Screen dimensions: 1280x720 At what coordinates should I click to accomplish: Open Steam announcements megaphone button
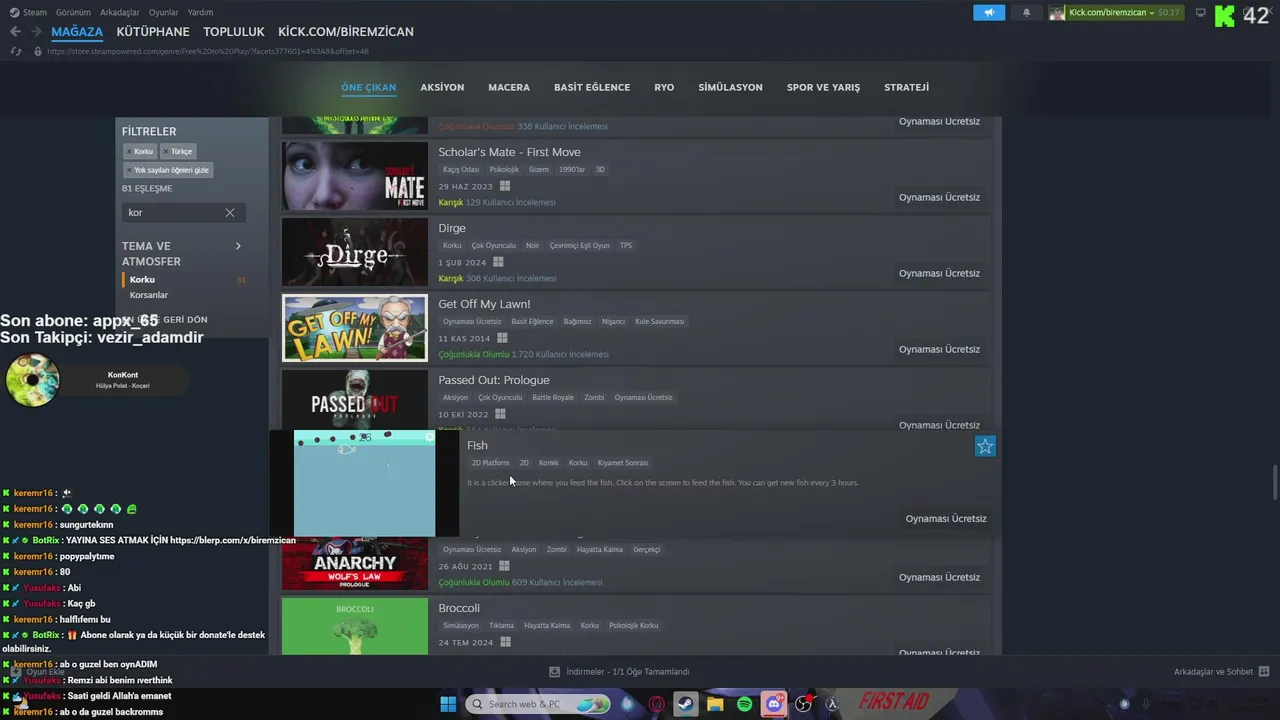coord(989,13)
